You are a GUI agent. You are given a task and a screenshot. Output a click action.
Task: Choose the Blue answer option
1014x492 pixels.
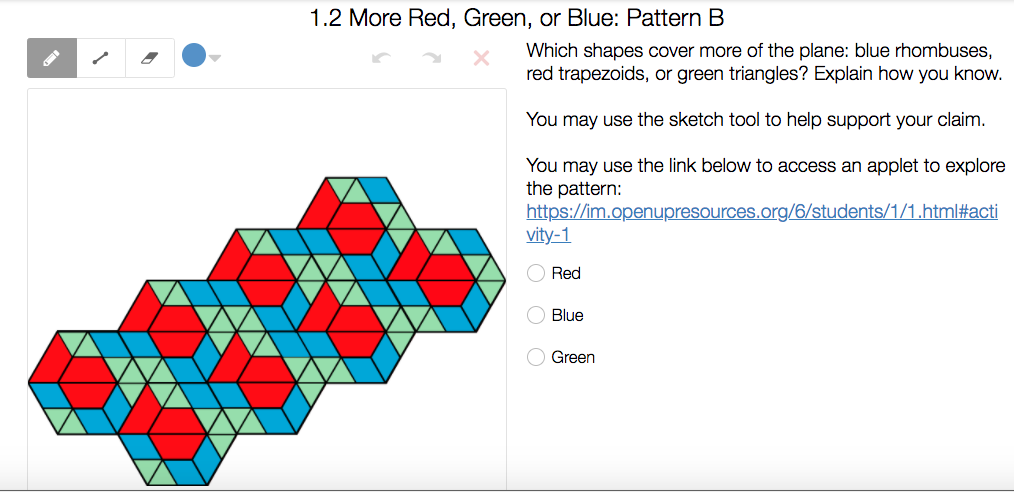coord(537,315)
